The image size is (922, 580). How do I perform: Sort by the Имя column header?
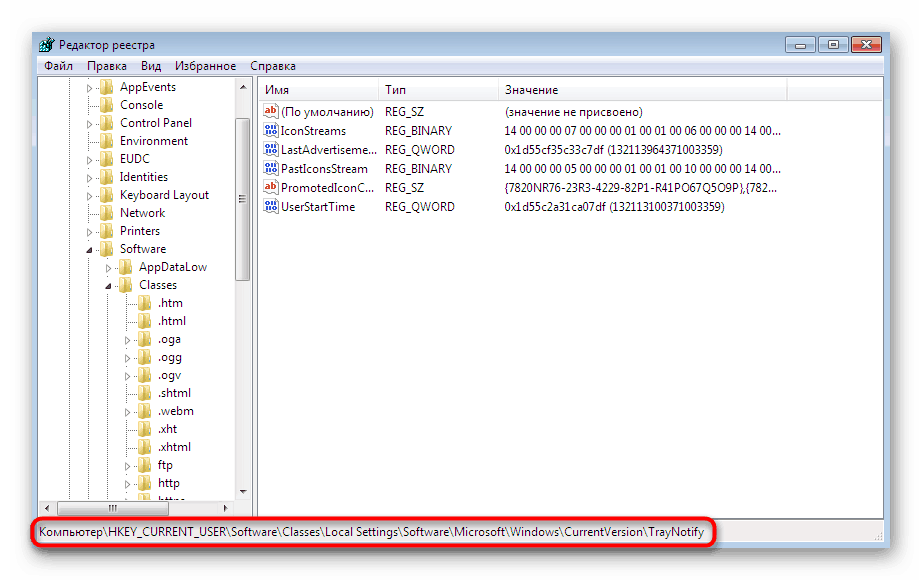pos(318,89)
